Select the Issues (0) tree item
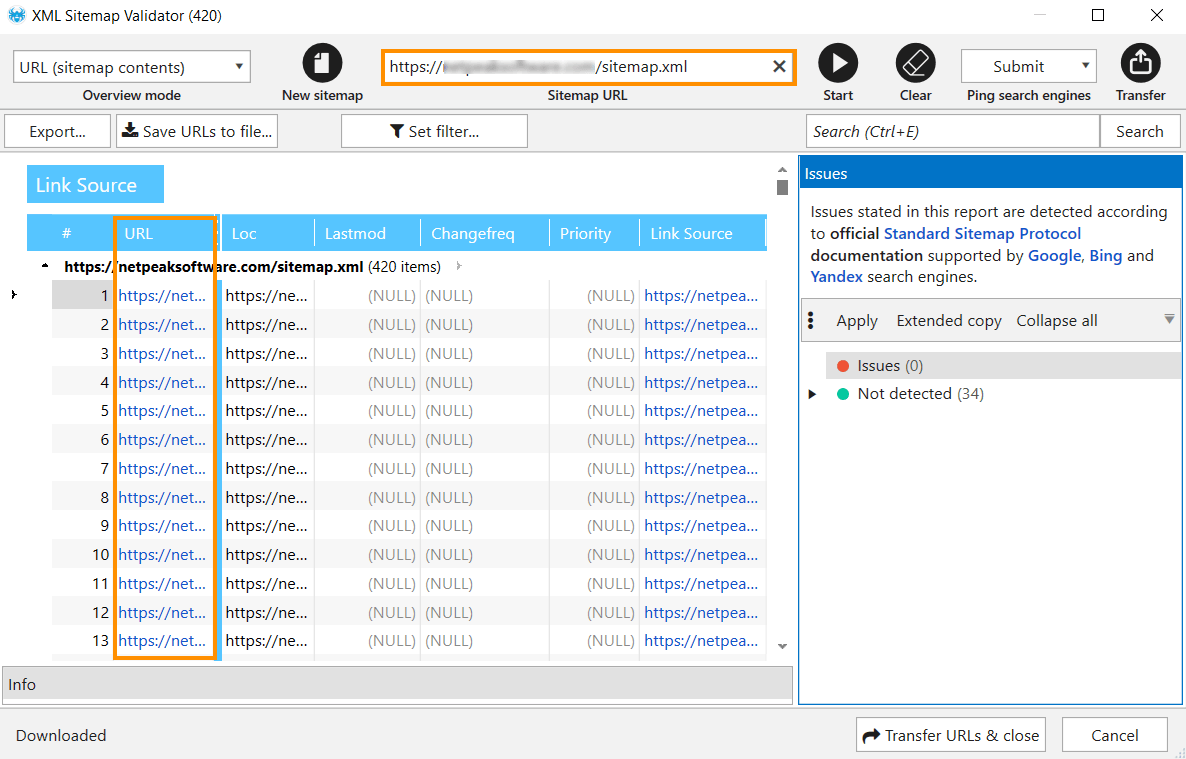The width and height of the screenshot is (1186, 759). [x=1003, y=366]
